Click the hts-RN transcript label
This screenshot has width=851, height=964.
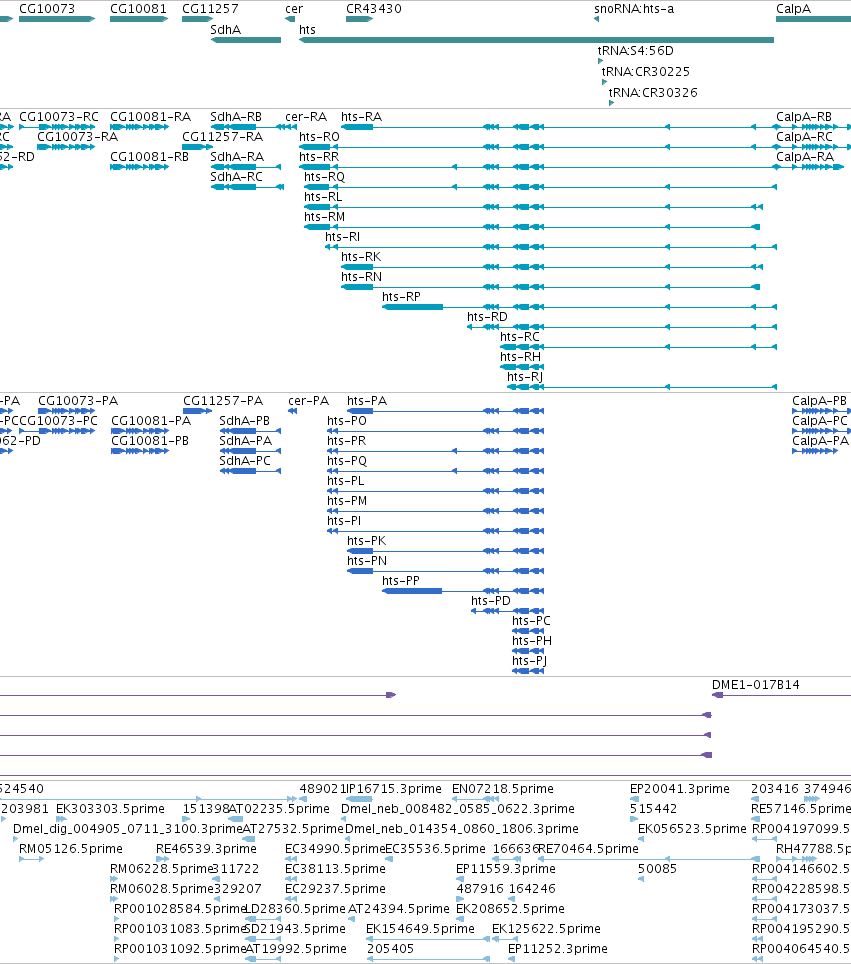pos(362,277)
